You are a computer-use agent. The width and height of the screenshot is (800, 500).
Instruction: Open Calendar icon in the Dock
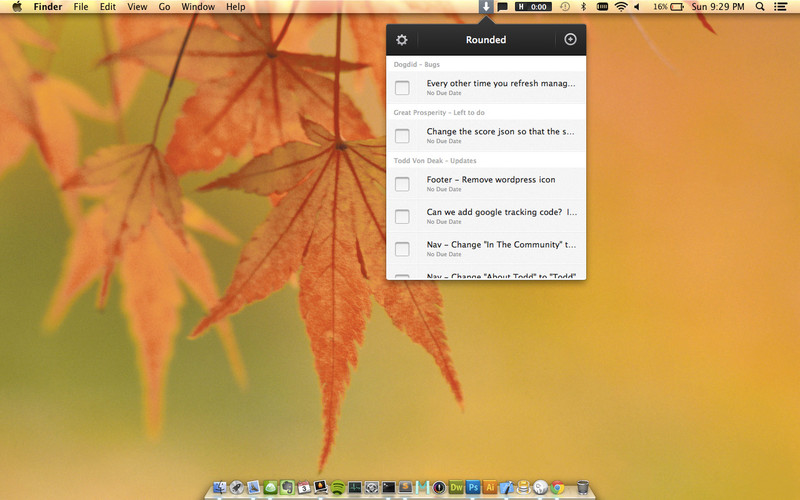pos(304,487)
